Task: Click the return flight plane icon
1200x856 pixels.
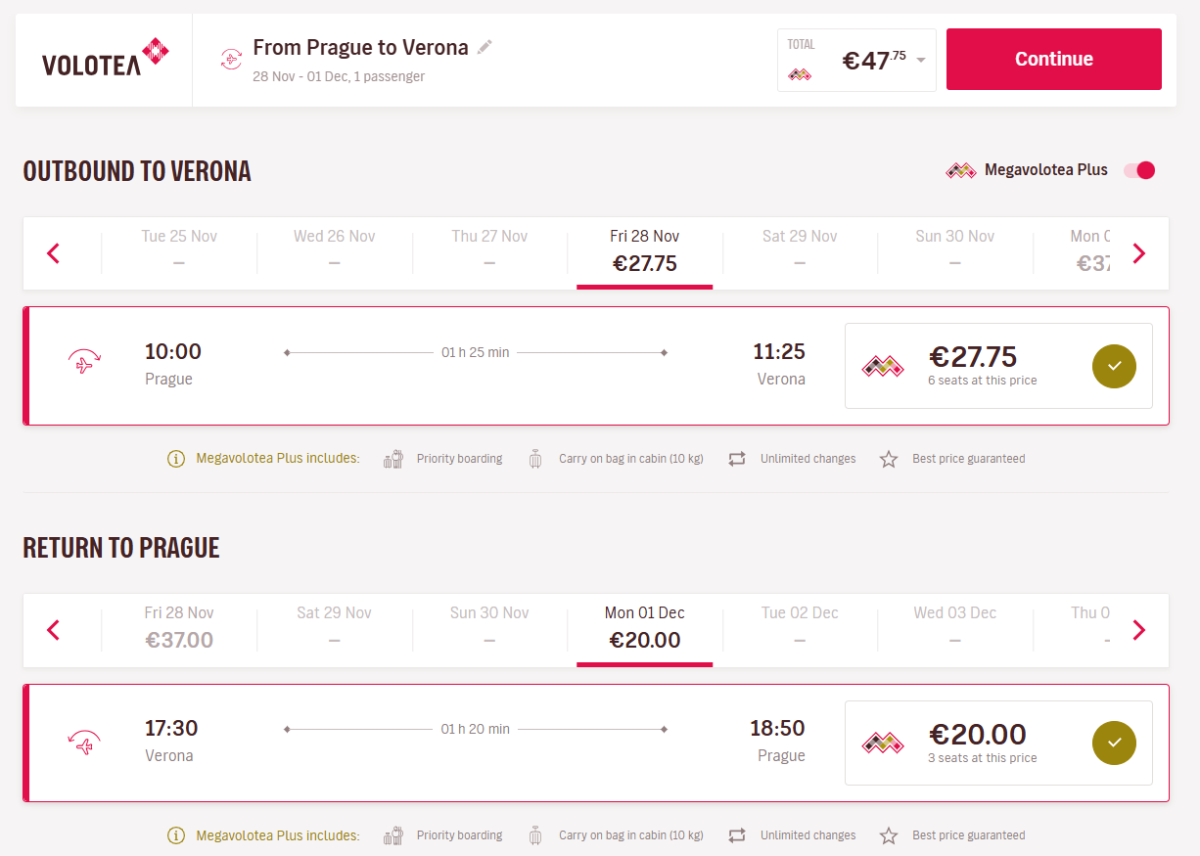Action: (84, 742)
